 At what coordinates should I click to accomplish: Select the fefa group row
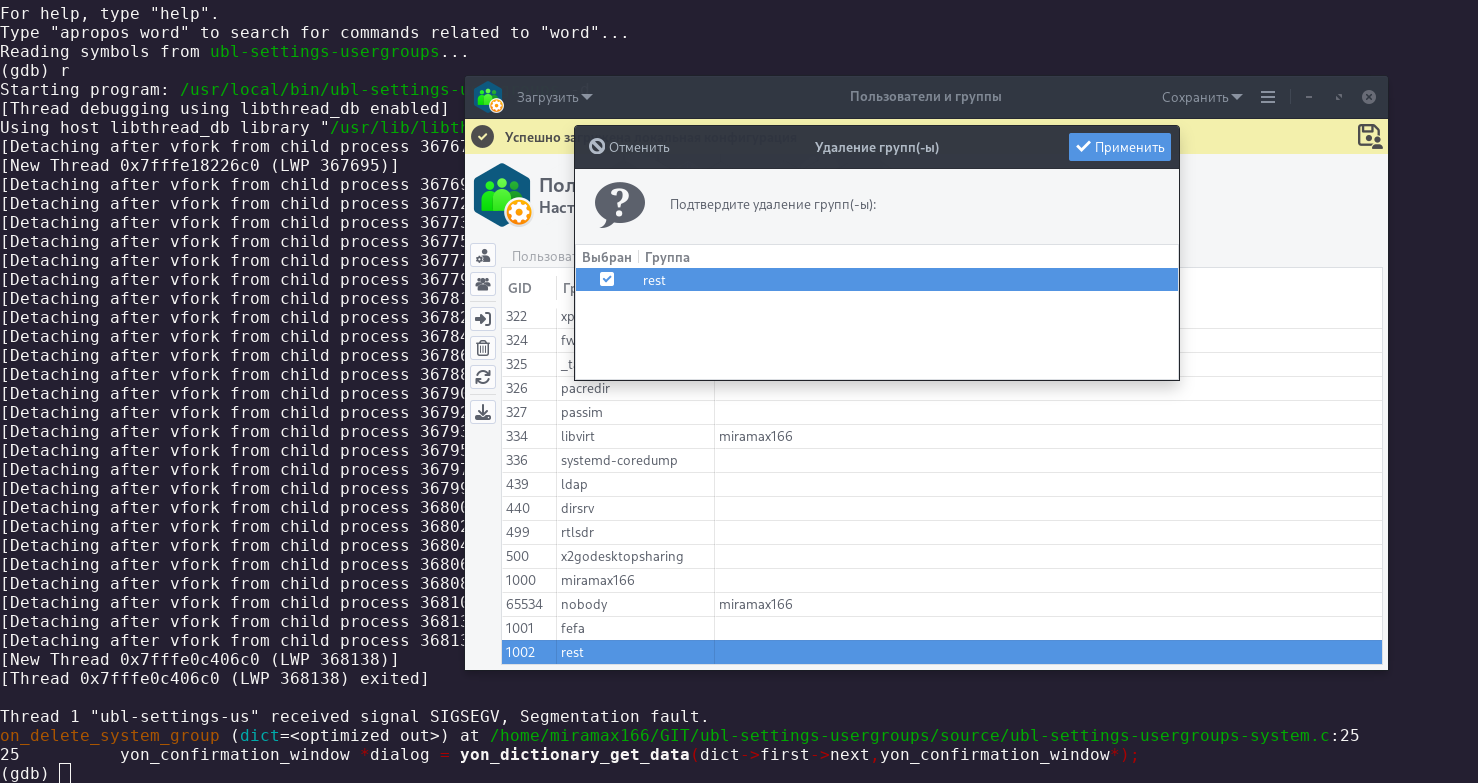[573, 628]
